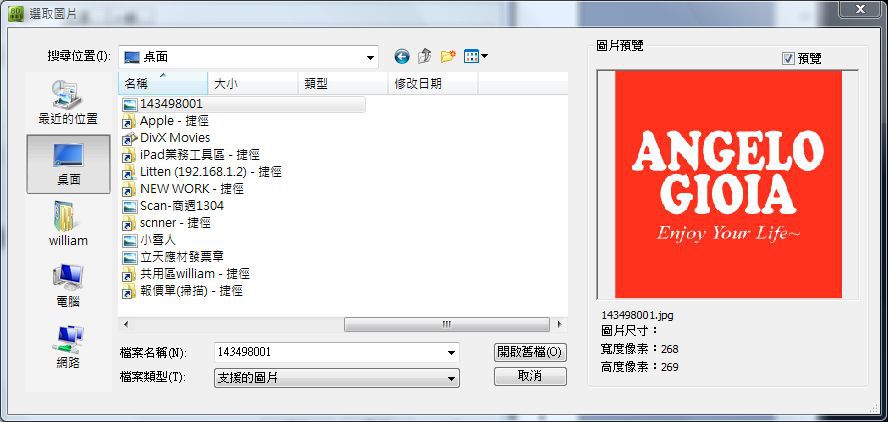Image resolution: width=888 pixels, height=422 pixels.
Task: Click the 高度像素 value 269
Action: tap(669, 367)
